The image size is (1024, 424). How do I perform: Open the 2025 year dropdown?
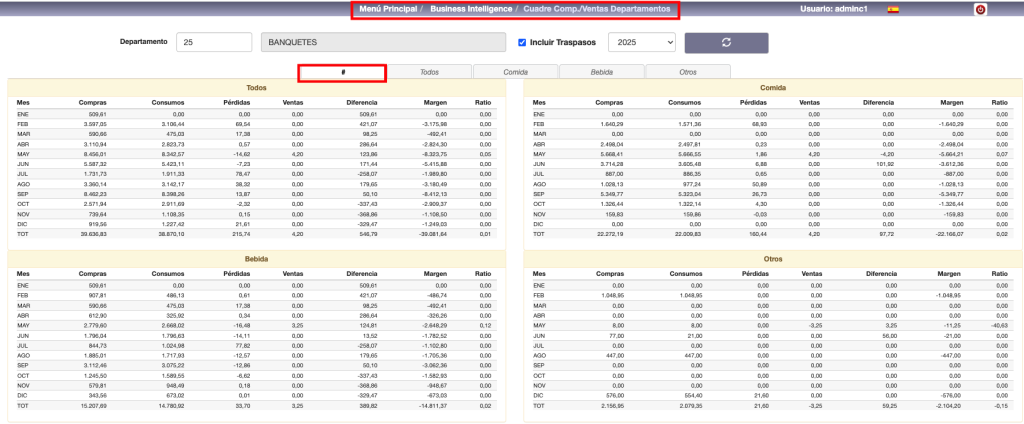coord(641,43)
